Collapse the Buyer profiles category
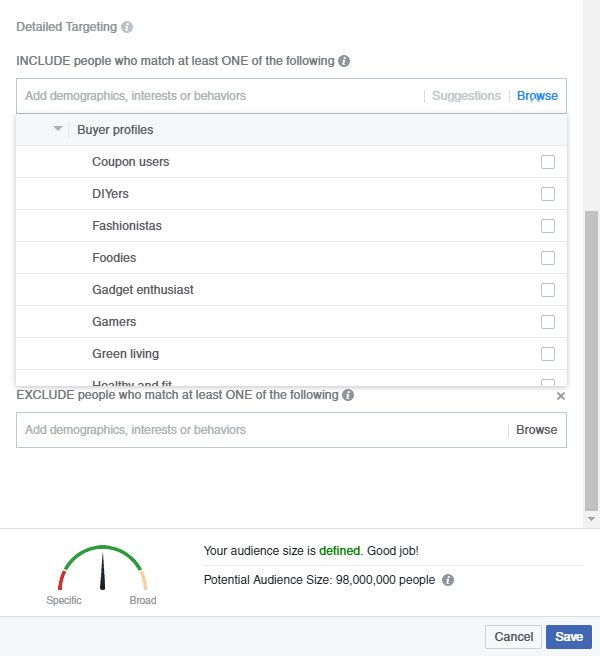The image size is (600, 656). tap(58, 130)
